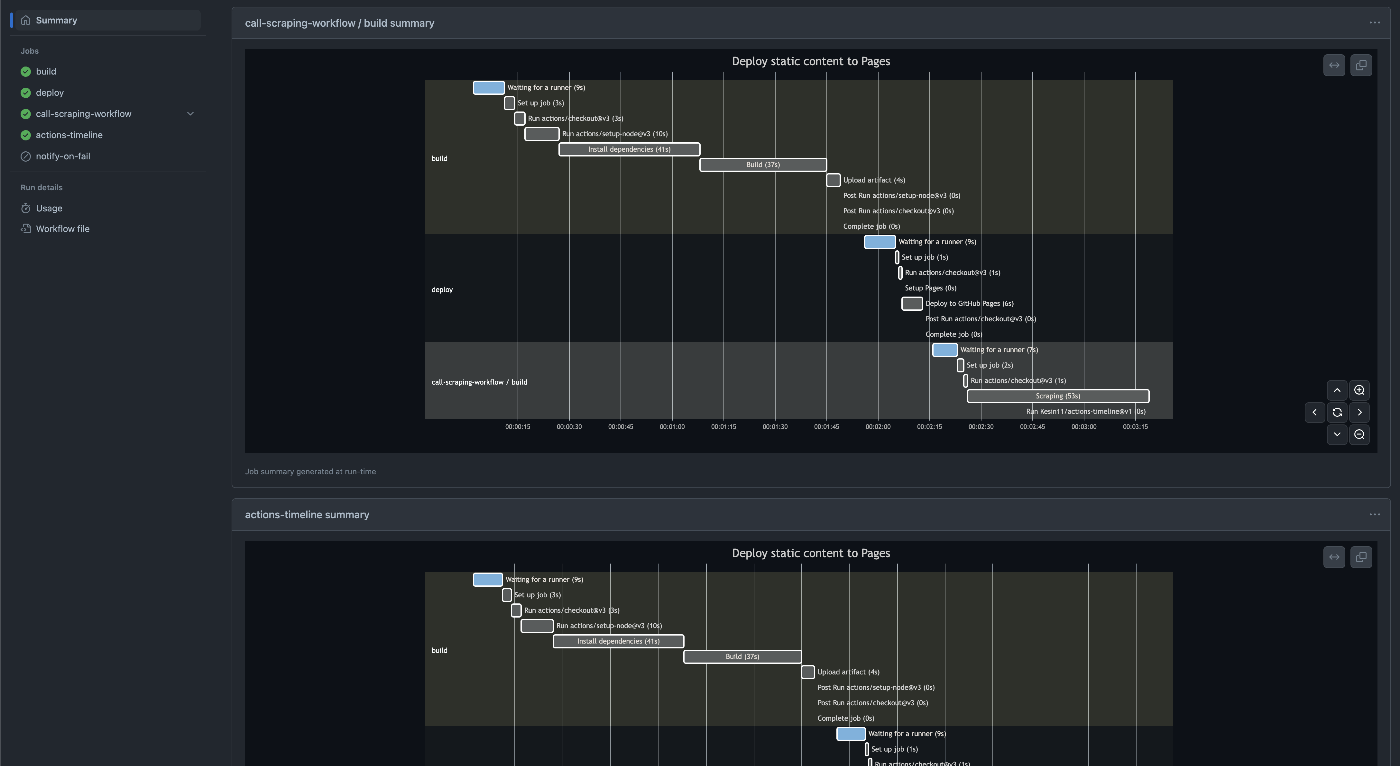1400x766 pixels.
Task: Click expand-width arrows icon in first diagram
Action: click(x=1334, y=65)
